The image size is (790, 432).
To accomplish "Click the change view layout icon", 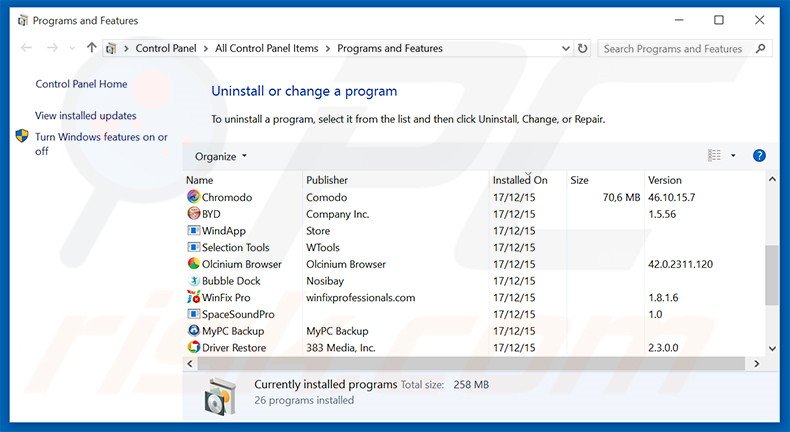I will point(714,156).
